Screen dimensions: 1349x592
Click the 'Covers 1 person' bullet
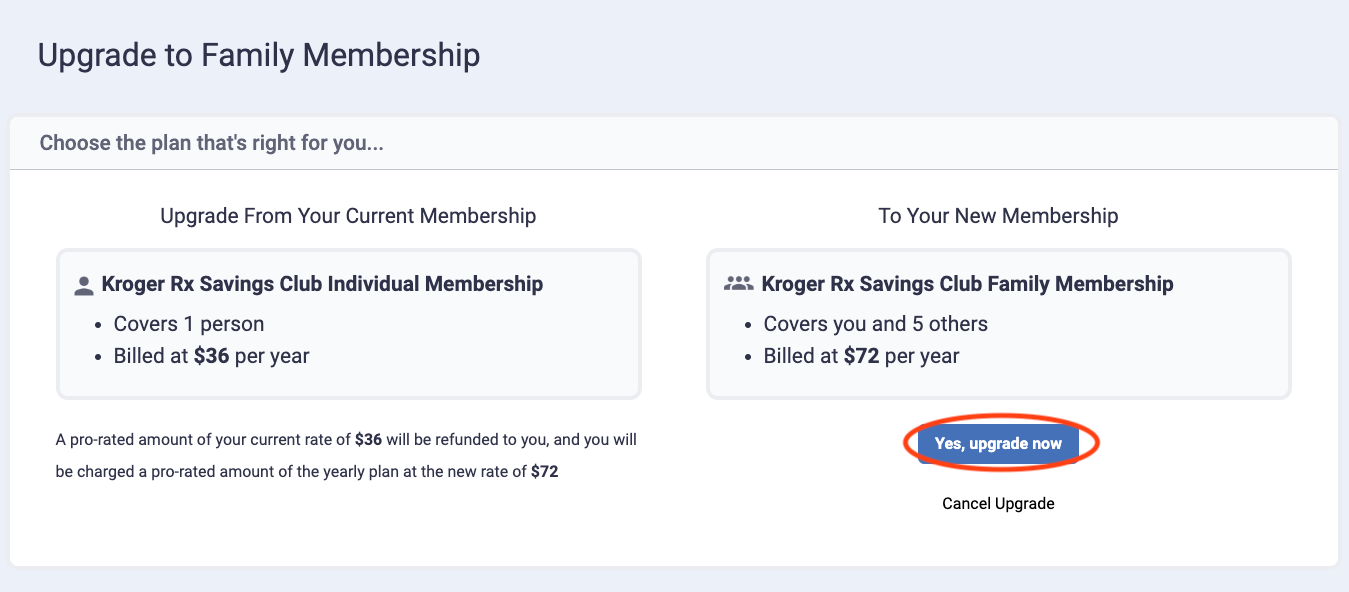189,324
